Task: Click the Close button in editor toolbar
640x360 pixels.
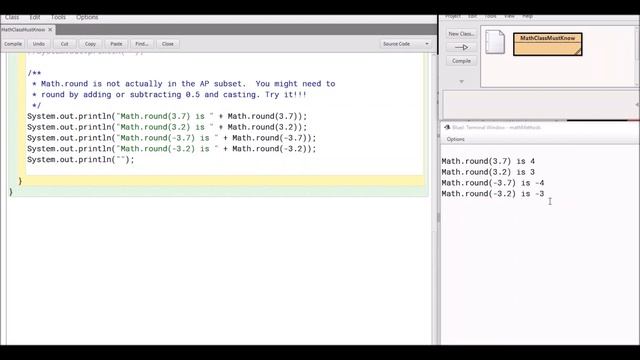Action: pyautogui.click(x=168, y=44)
